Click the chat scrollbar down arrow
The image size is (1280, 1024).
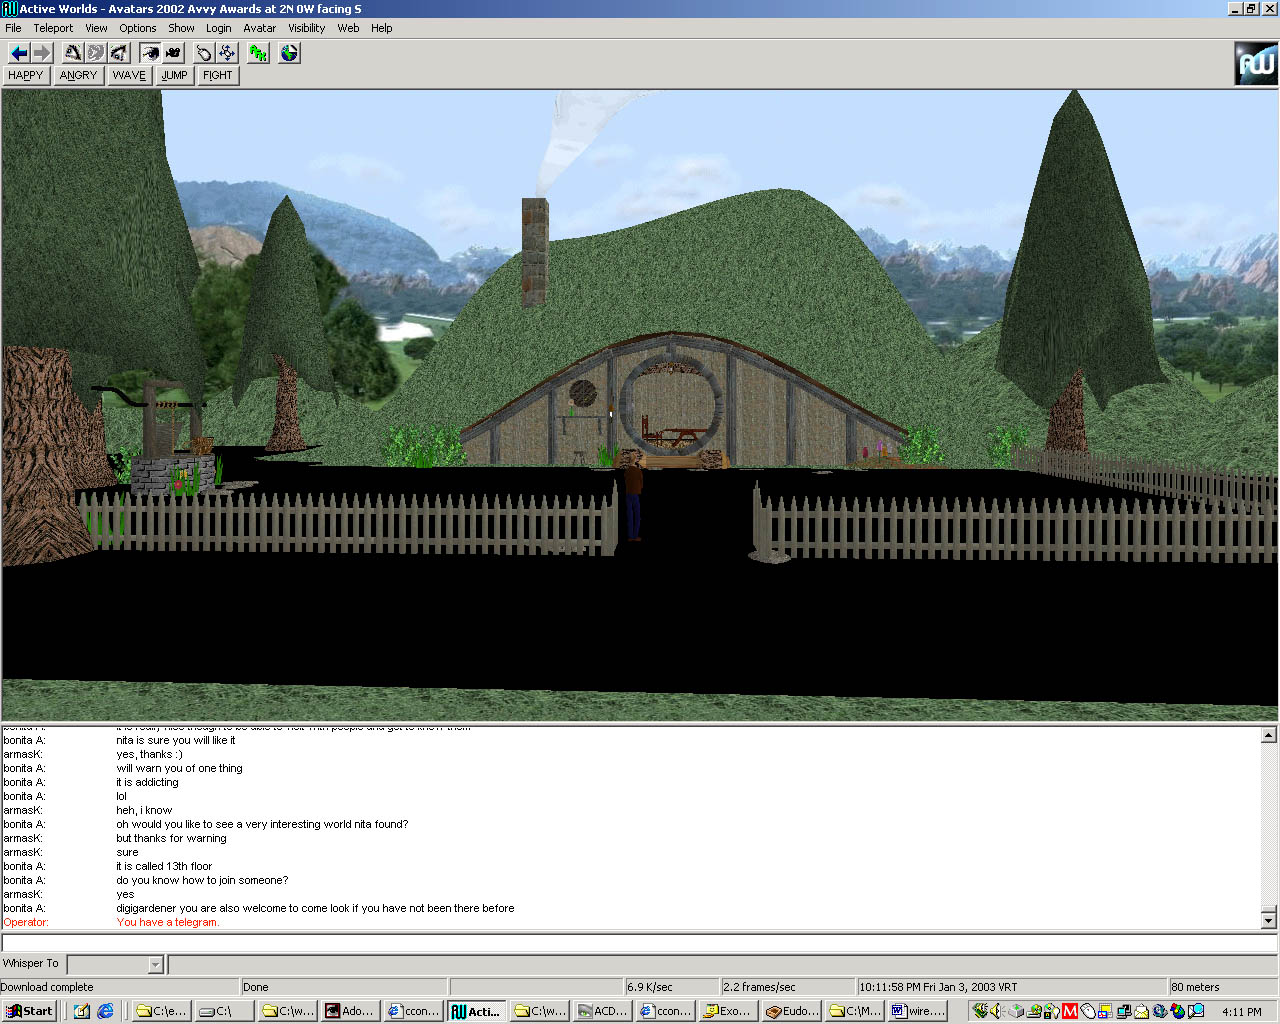[x=1268, y=920]
